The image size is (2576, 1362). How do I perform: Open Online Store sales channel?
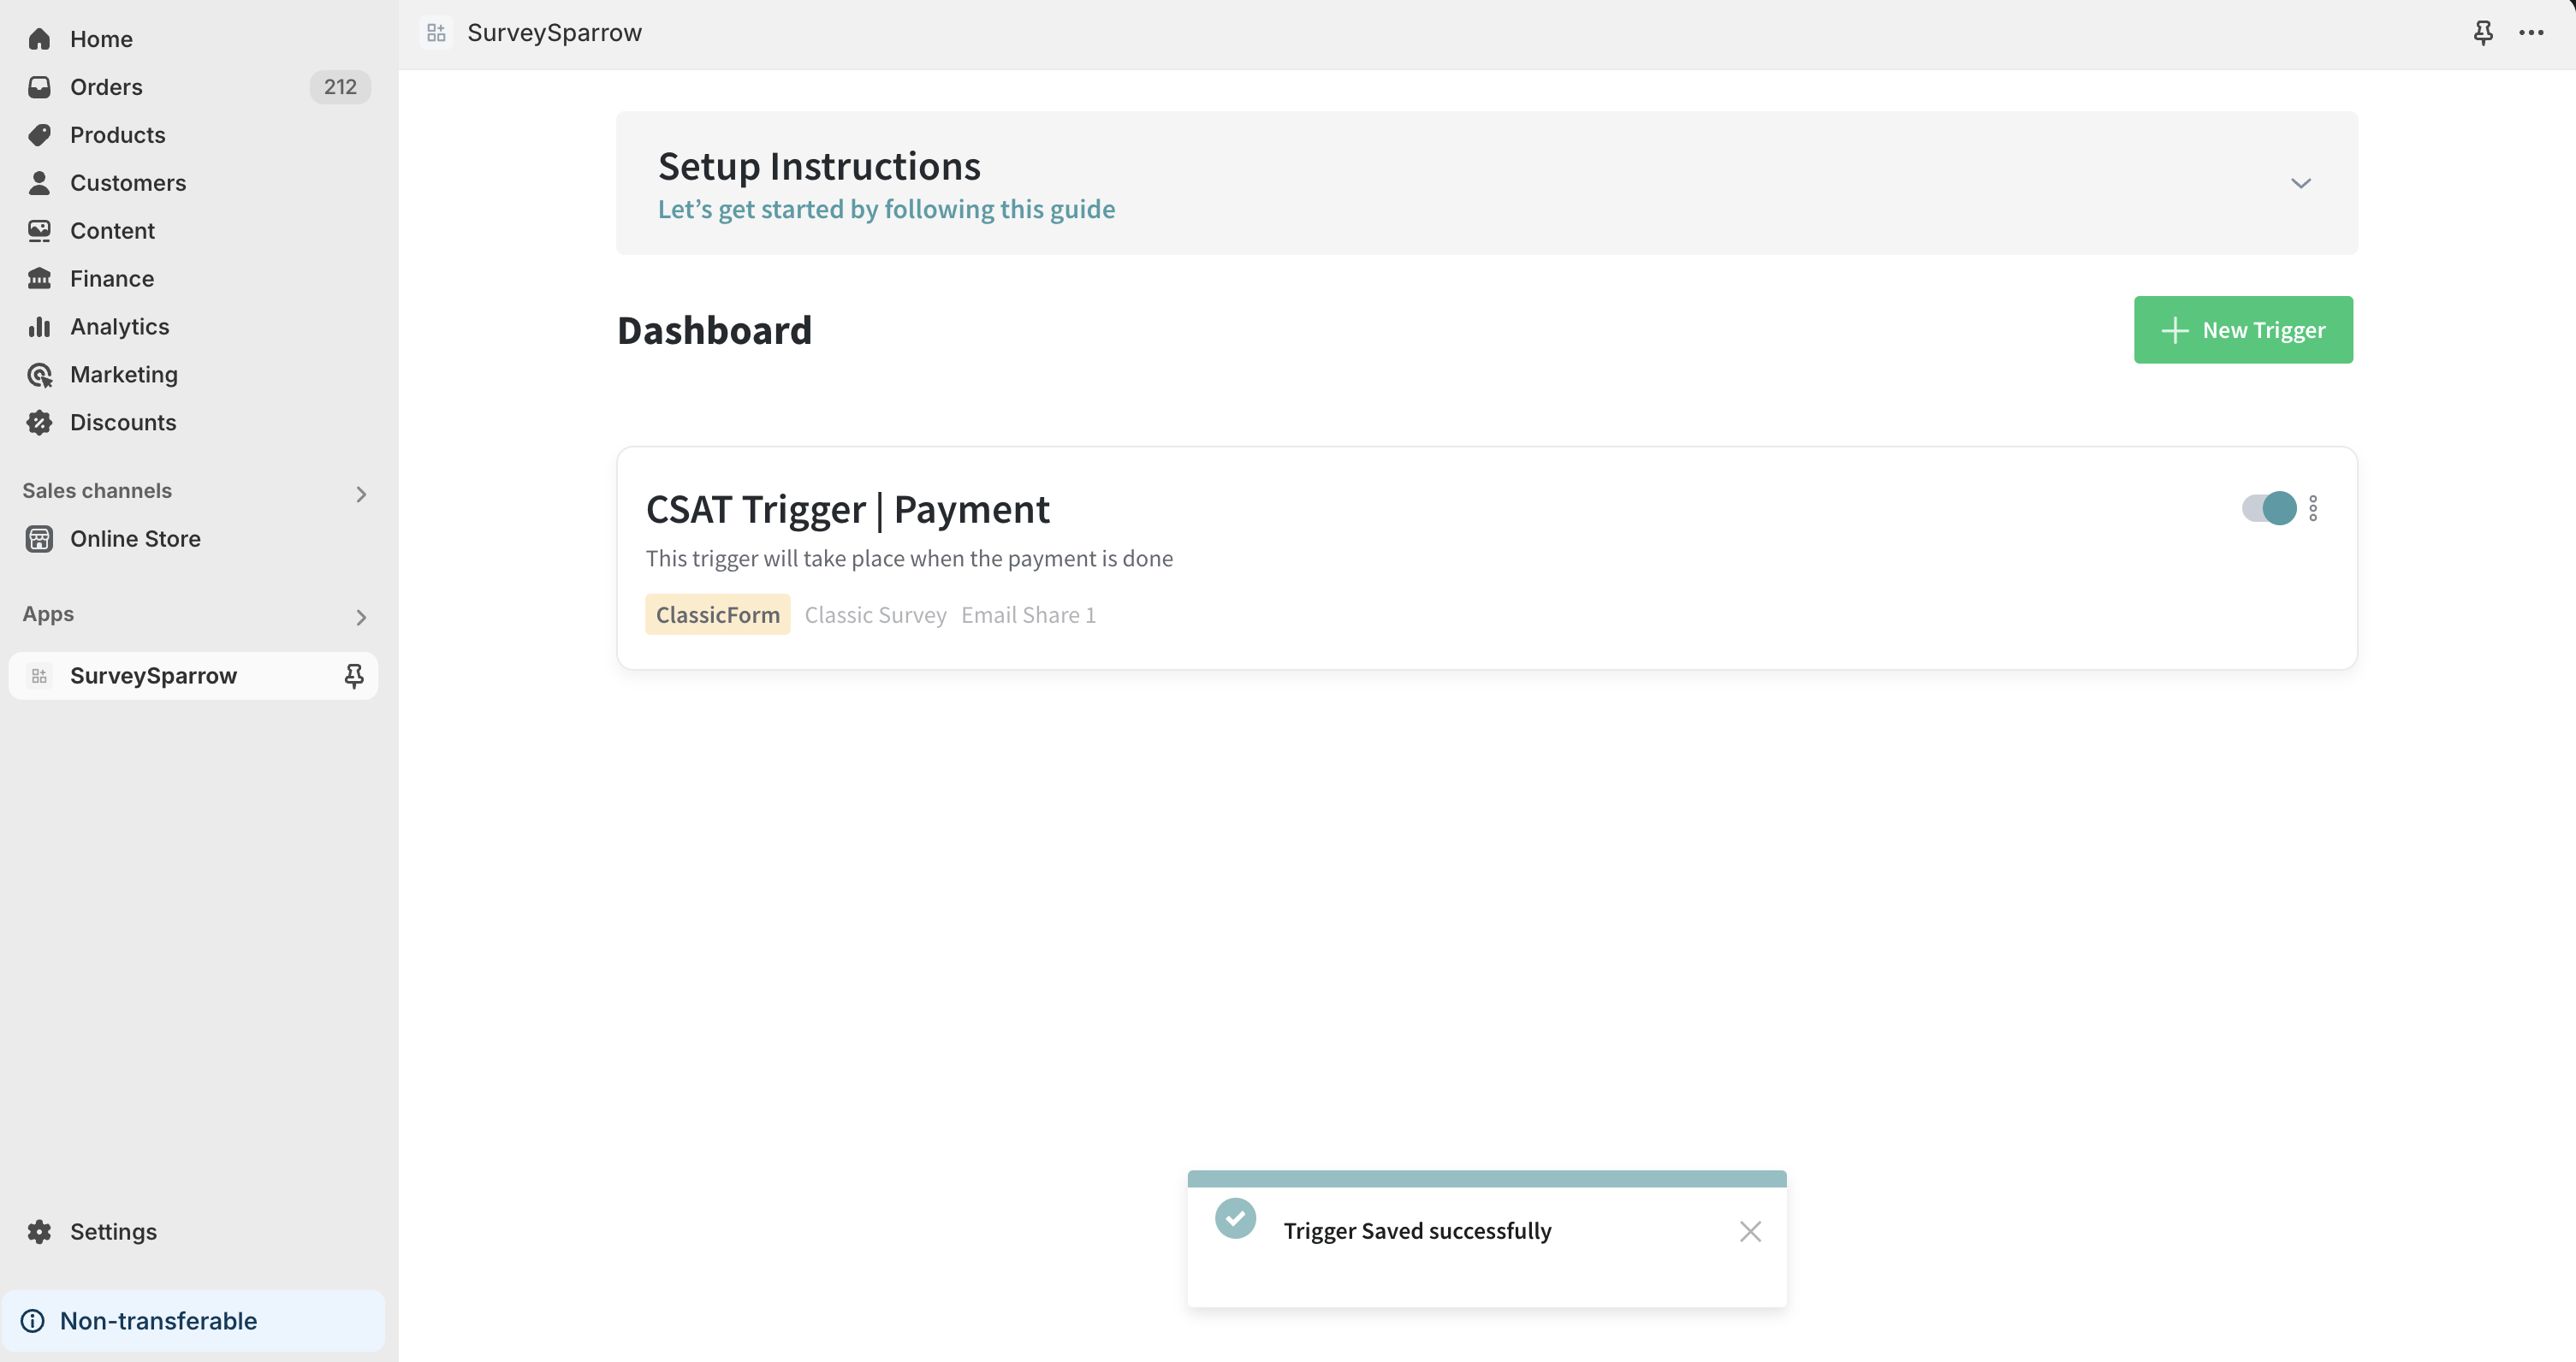pyautogui.click(x=135, y=539)
